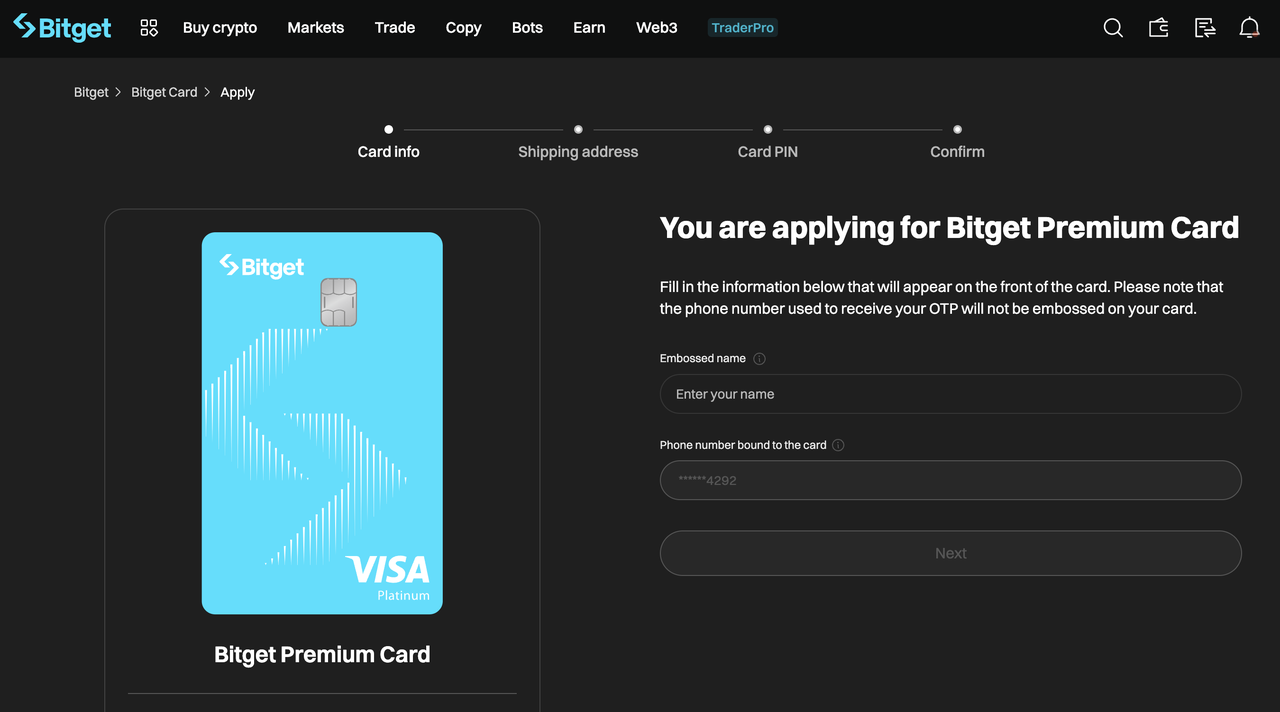Click the Bitget logo
The height and width of the screenshot is (712, 1280).
62,27
